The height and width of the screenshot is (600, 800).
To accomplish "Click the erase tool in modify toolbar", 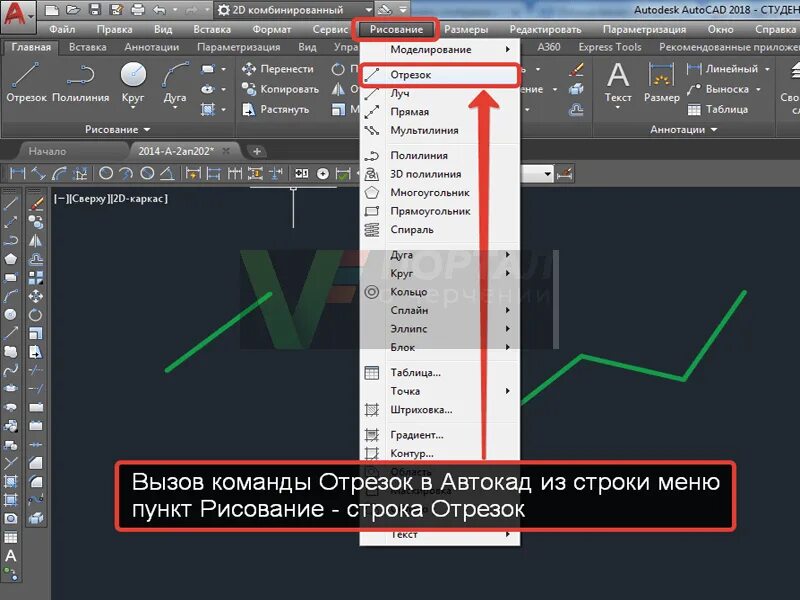I will pos(36,204).
